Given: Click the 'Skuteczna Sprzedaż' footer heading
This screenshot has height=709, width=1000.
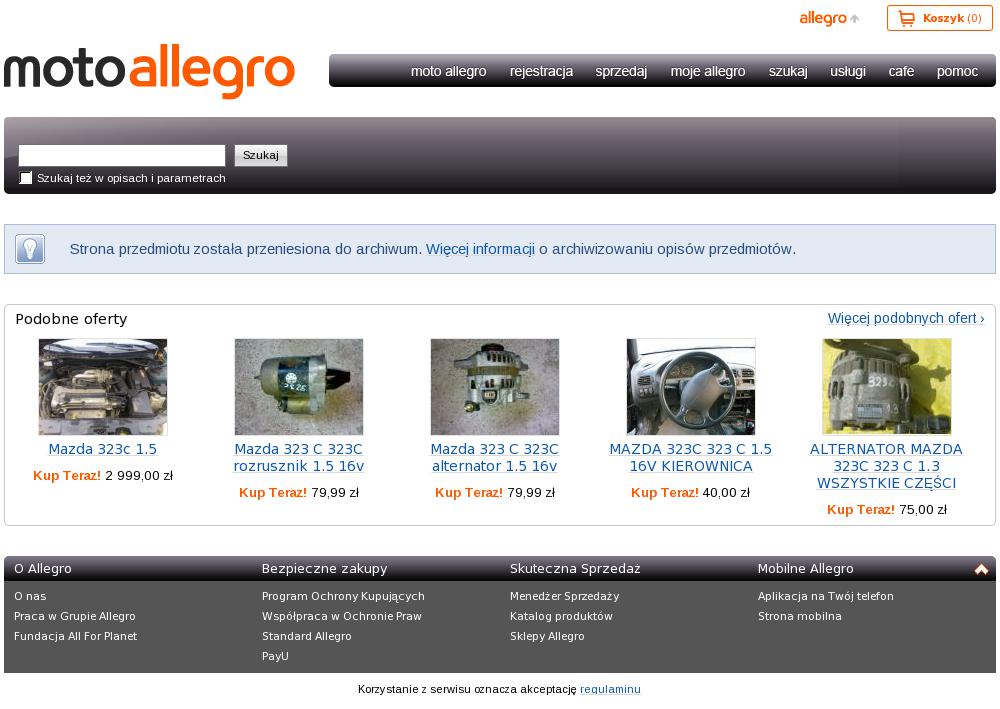Looking at the screenshot, I should (575, 569).
